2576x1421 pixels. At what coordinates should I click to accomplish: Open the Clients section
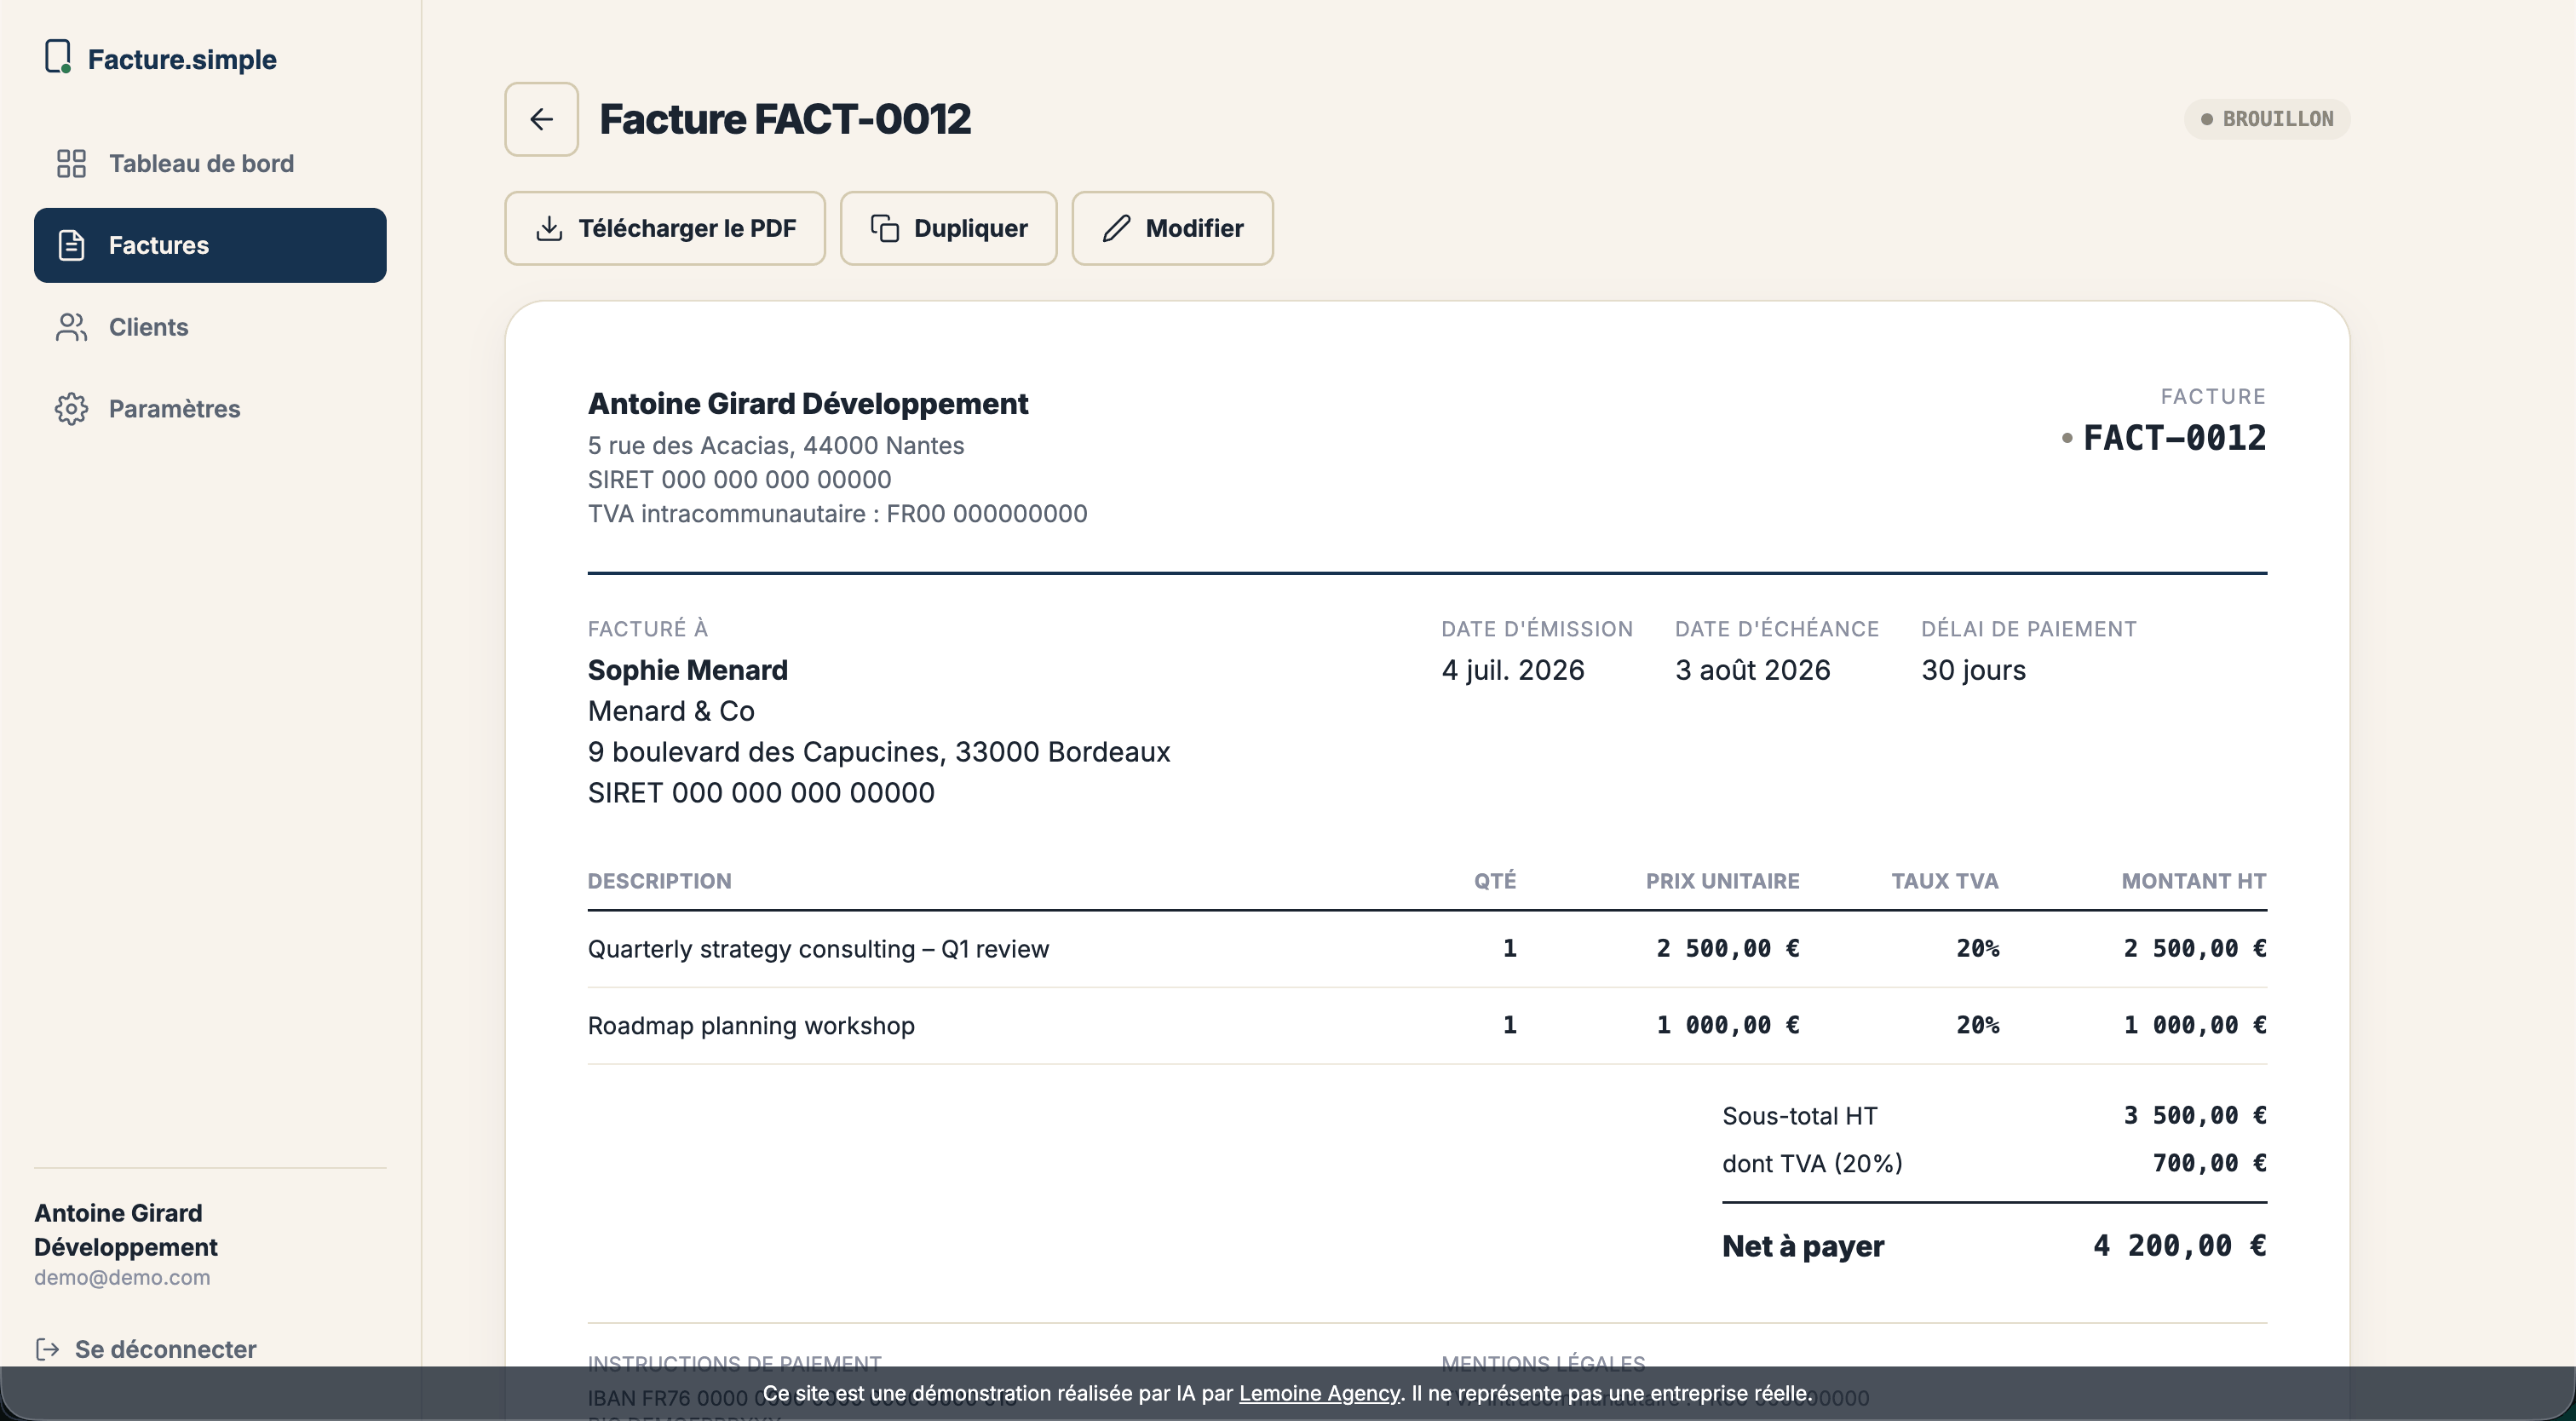coord(210,327)
